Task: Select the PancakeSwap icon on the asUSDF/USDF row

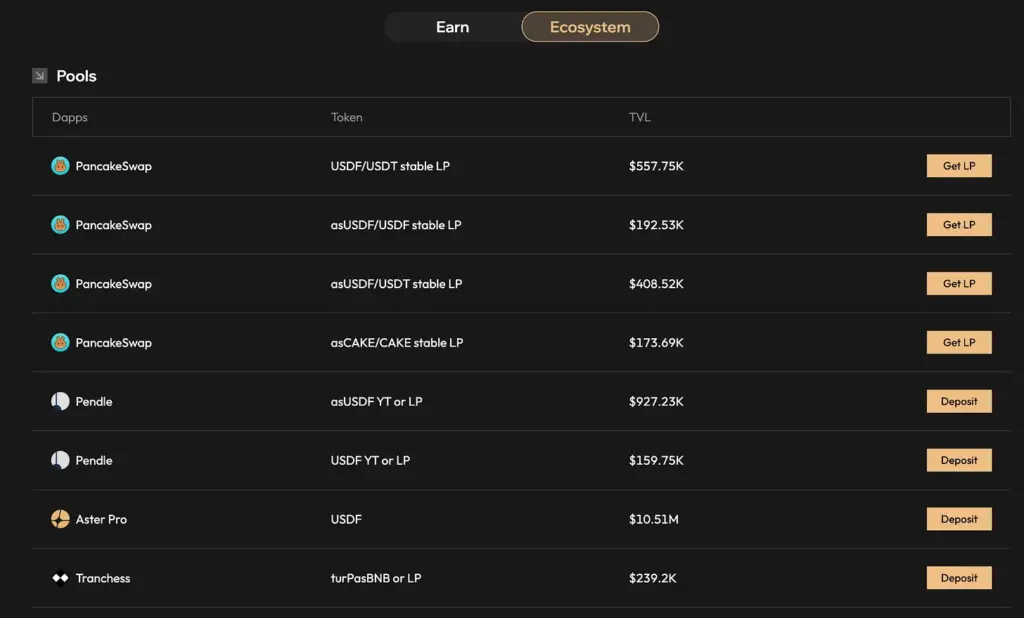Action: [x=60, y=225]
